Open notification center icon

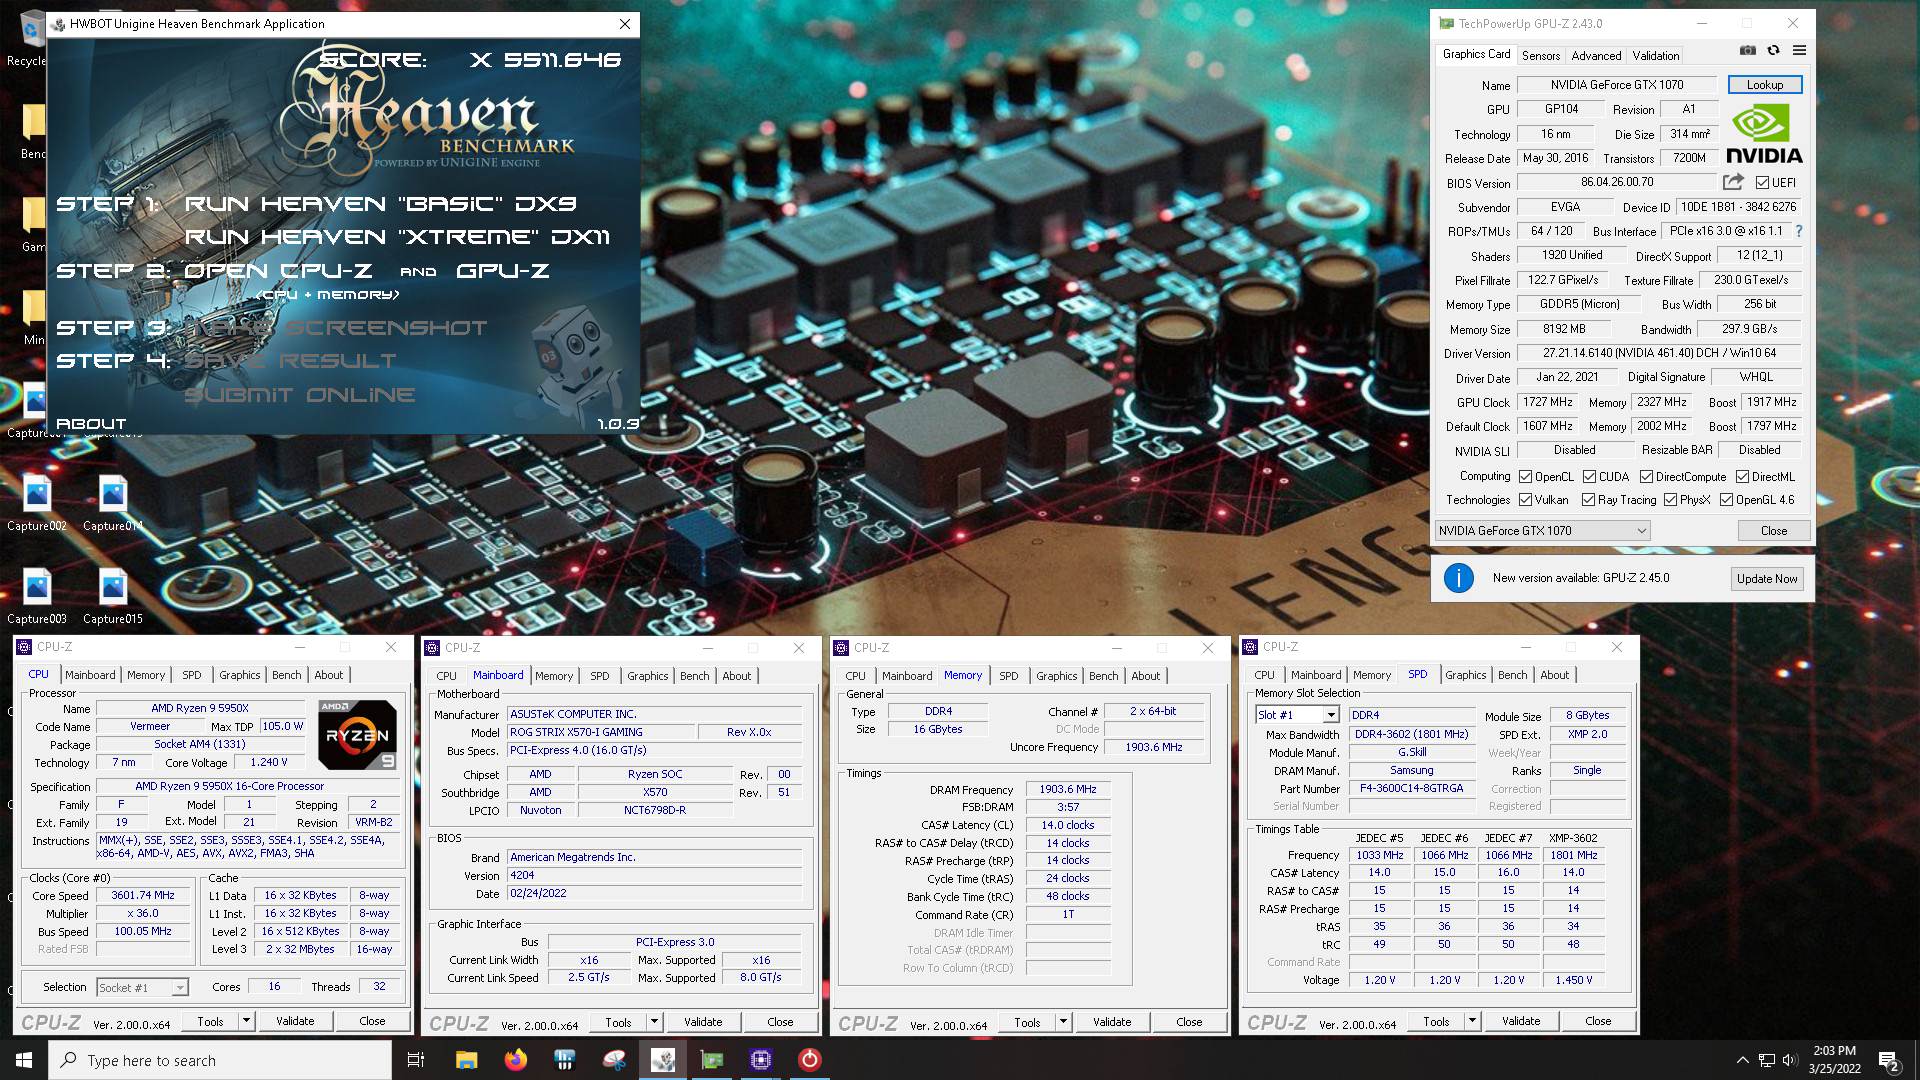tap(1889, 1060)
